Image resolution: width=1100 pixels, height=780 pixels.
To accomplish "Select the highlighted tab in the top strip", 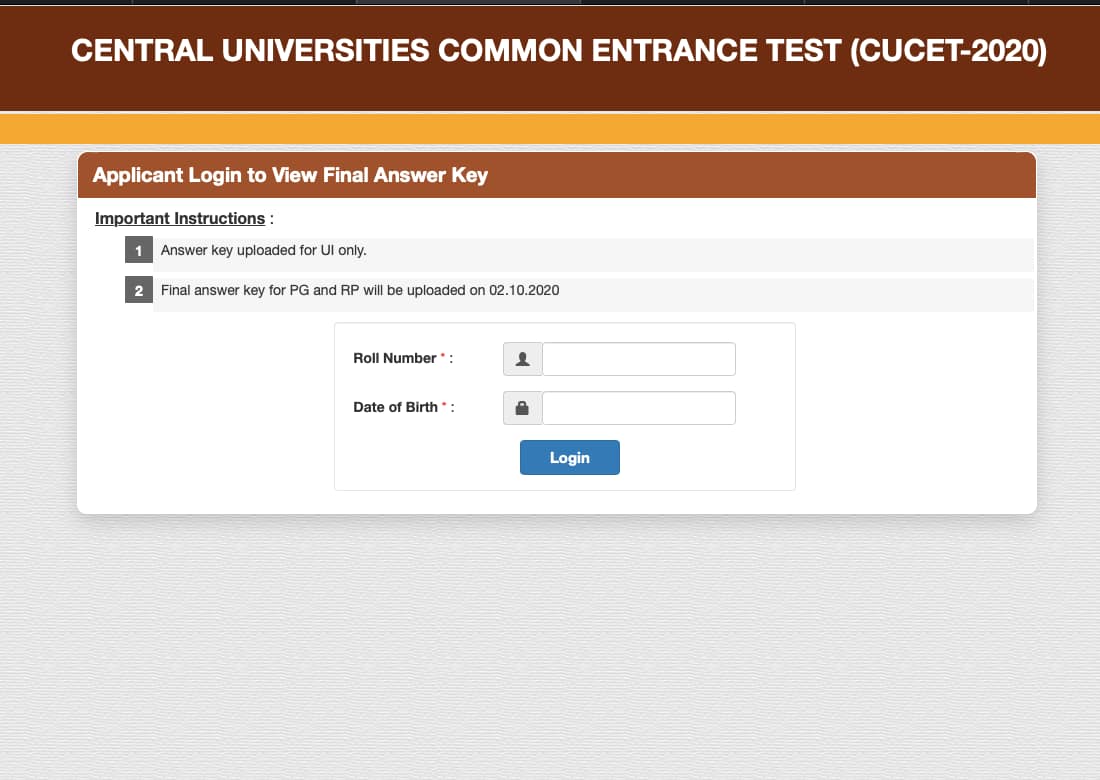I will click(468, 2).
